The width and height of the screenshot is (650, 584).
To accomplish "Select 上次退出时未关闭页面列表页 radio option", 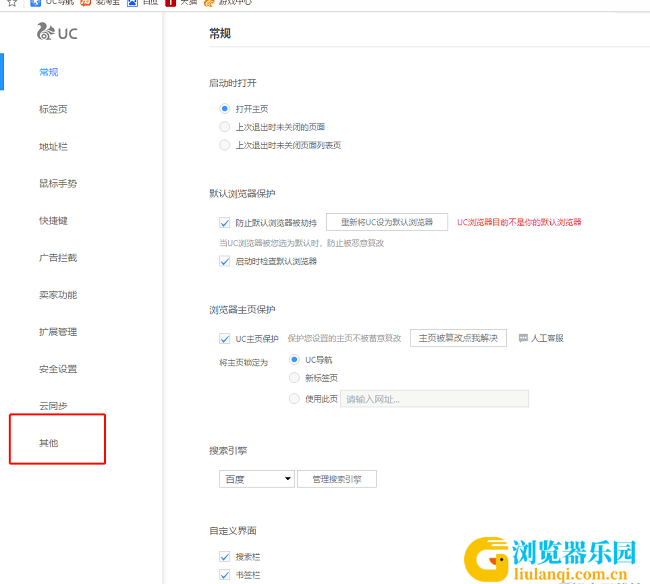I will point(225,145).
